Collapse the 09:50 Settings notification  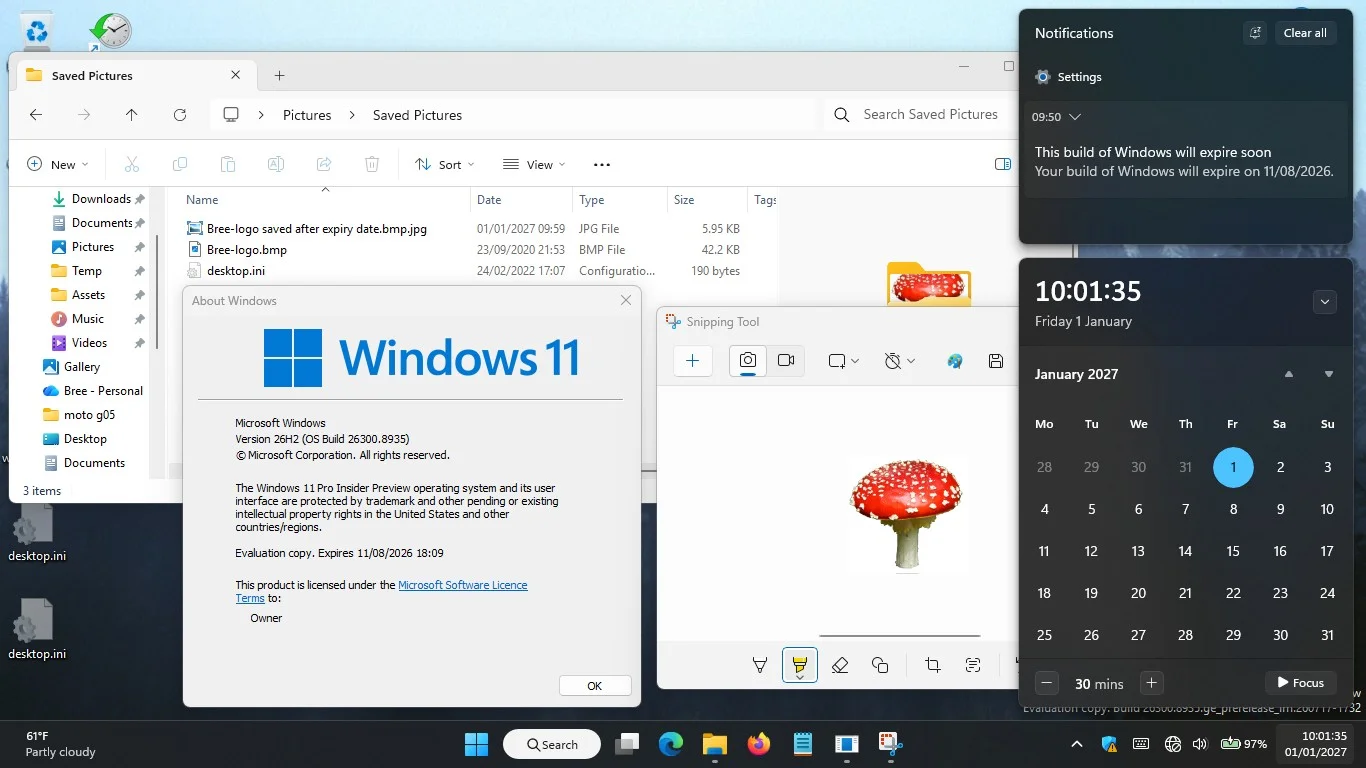tap(1075, 117)
